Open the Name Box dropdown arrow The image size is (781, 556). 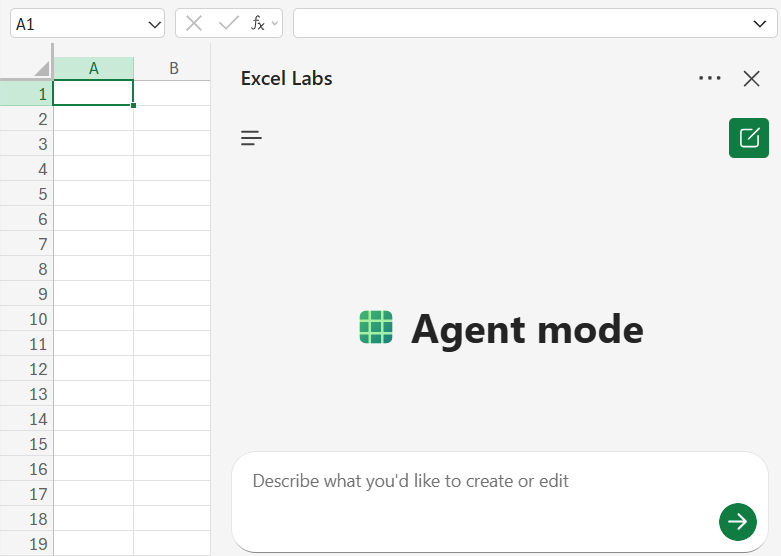[154, 24]
